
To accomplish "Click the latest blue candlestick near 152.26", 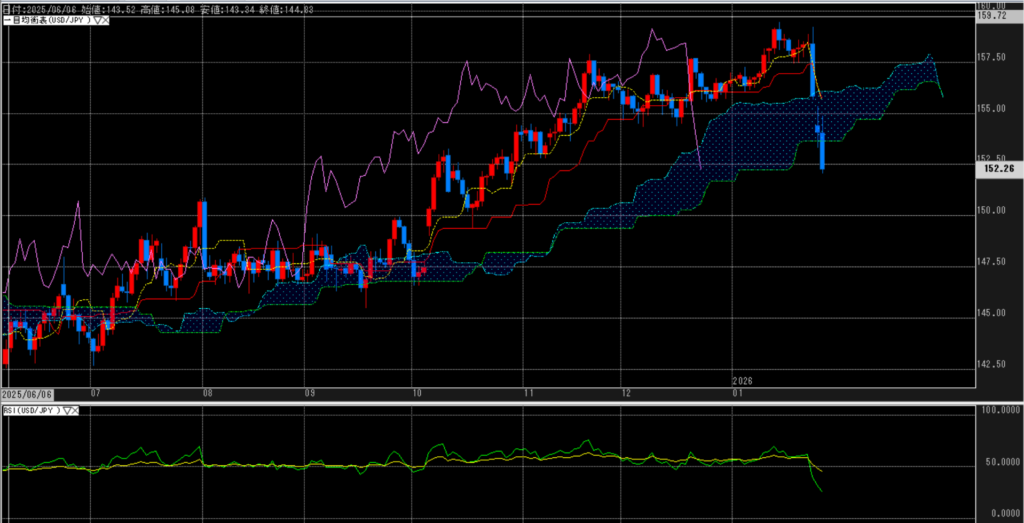I will pyautogui.click(x=822, y=150).
